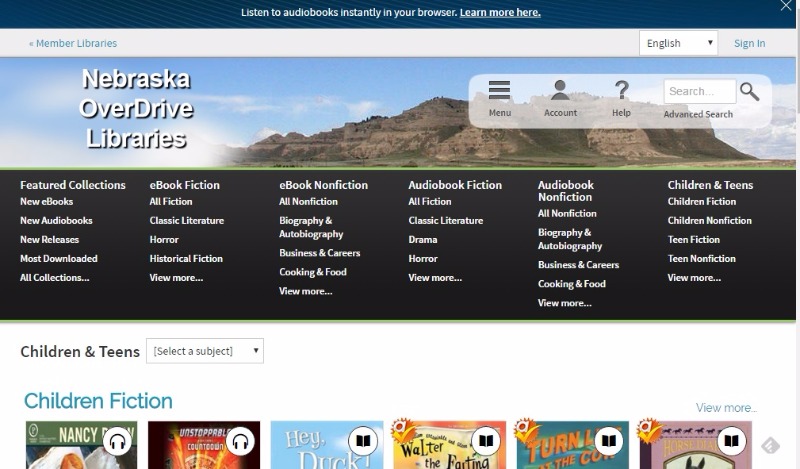Open the English language dropdown
Viewport: 800px width, 469px height.
click(x=678, y=43)
